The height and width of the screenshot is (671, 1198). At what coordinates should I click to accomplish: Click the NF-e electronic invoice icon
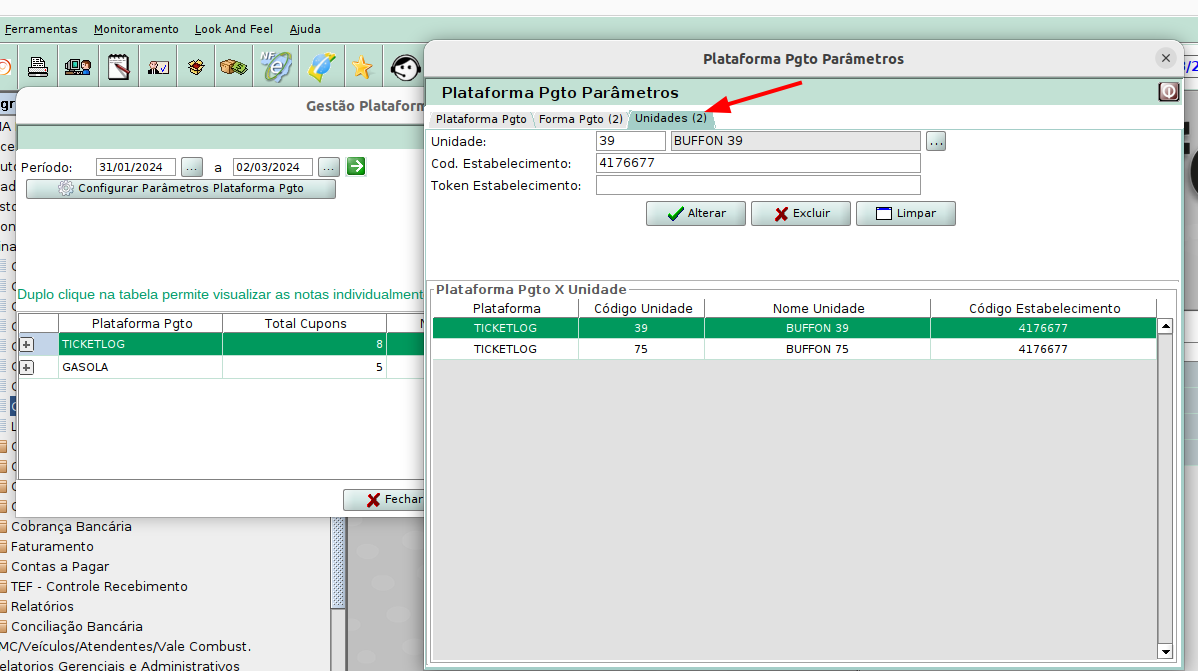coord(275,67)
